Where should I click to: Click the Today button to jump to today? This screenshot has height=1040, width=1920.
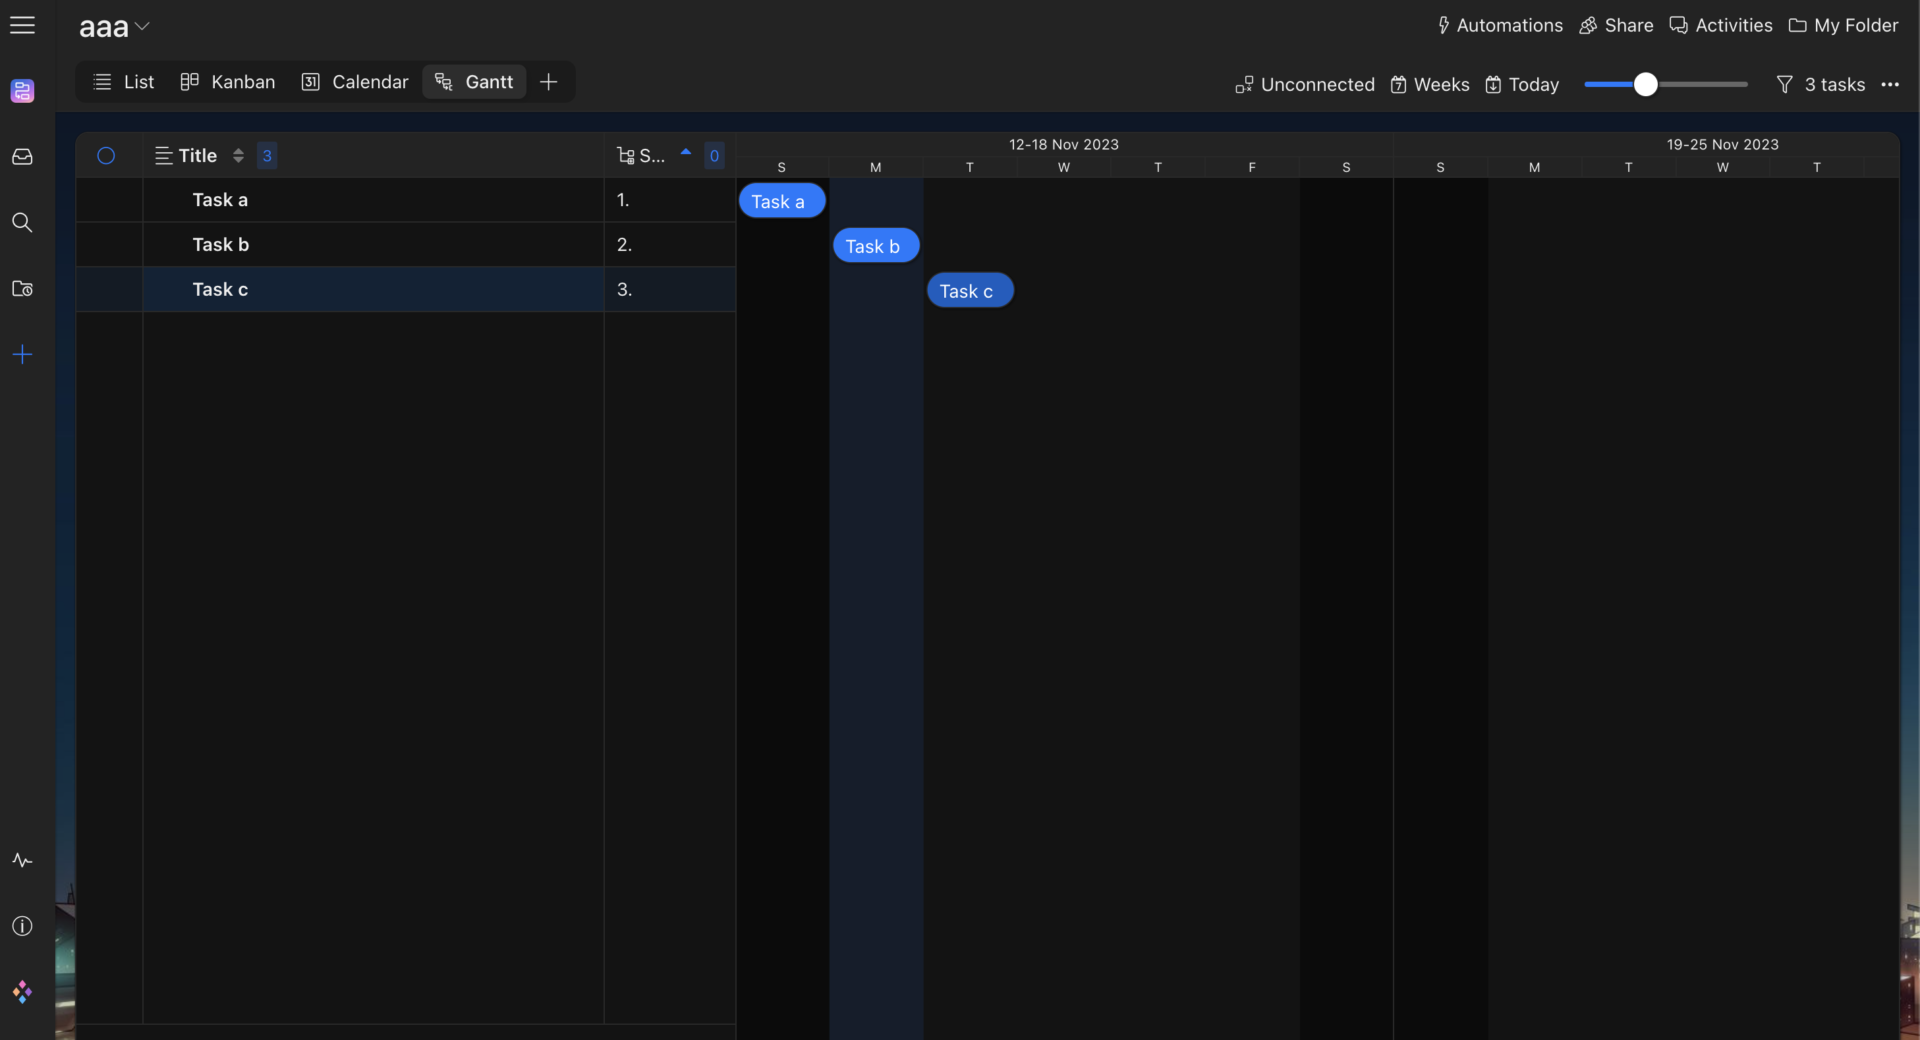(1521, 84)
